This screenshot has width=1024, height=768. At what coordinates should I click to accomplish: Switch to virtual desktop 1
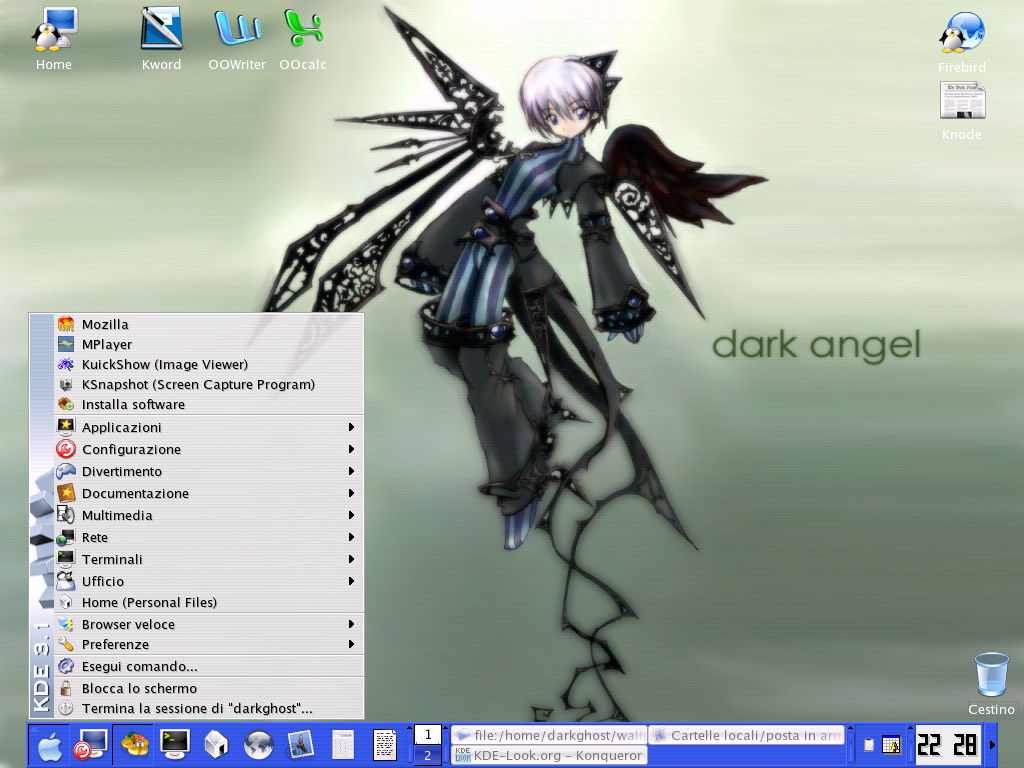coord(428,735)
